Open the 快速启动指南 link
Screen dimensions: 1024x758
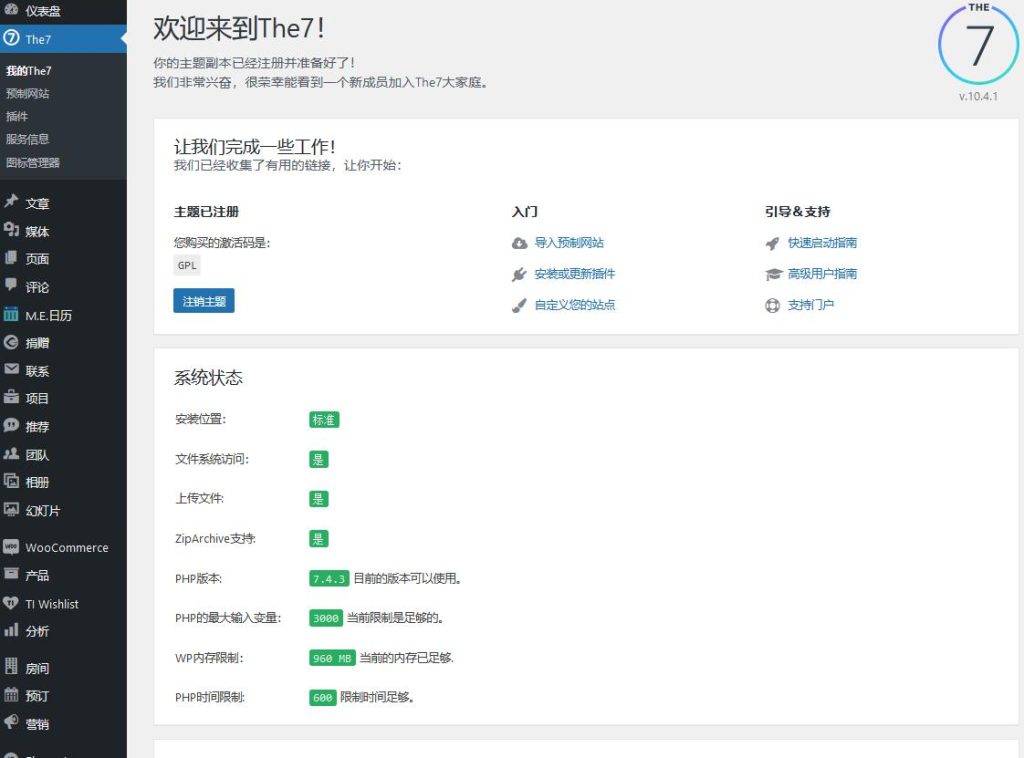click(822, 243)
